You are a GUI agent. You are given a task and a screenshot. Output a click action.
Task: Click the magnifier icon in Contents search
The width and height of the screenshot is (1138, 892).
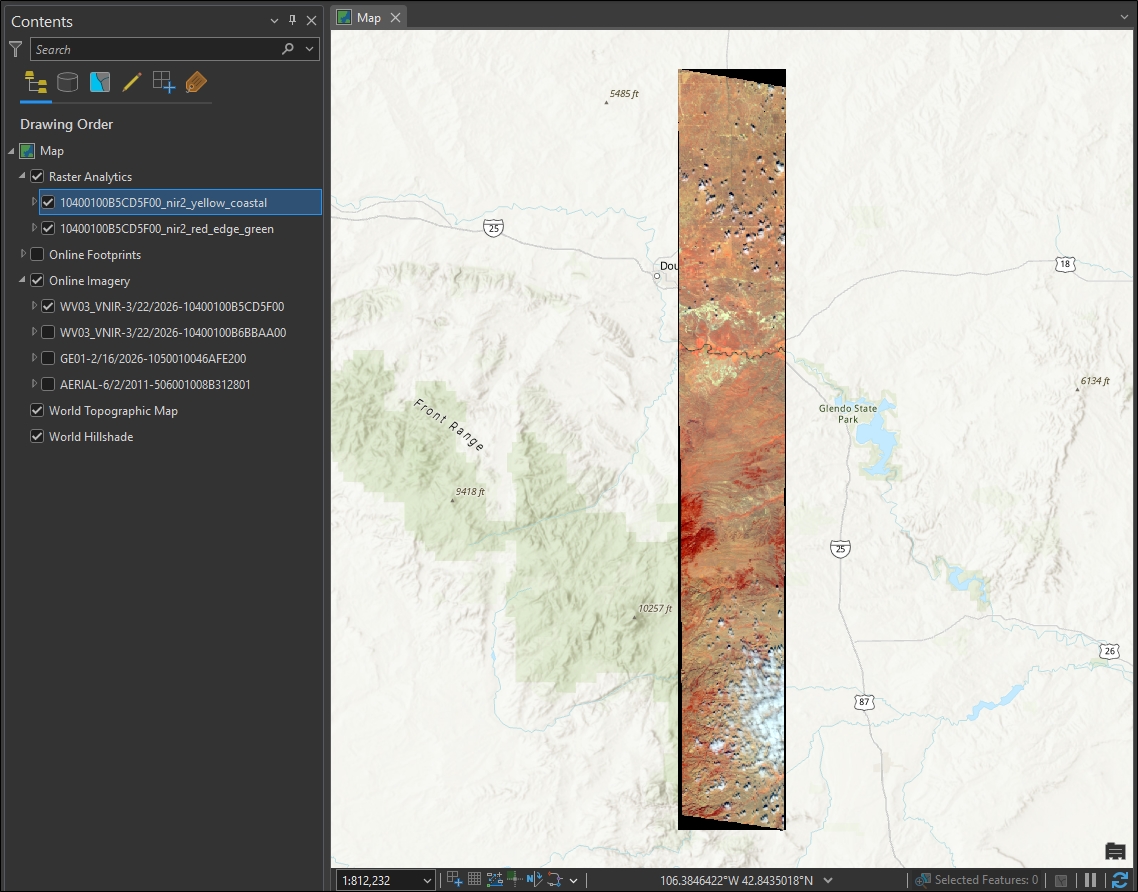pyautogui.click(x=288, y=49)
